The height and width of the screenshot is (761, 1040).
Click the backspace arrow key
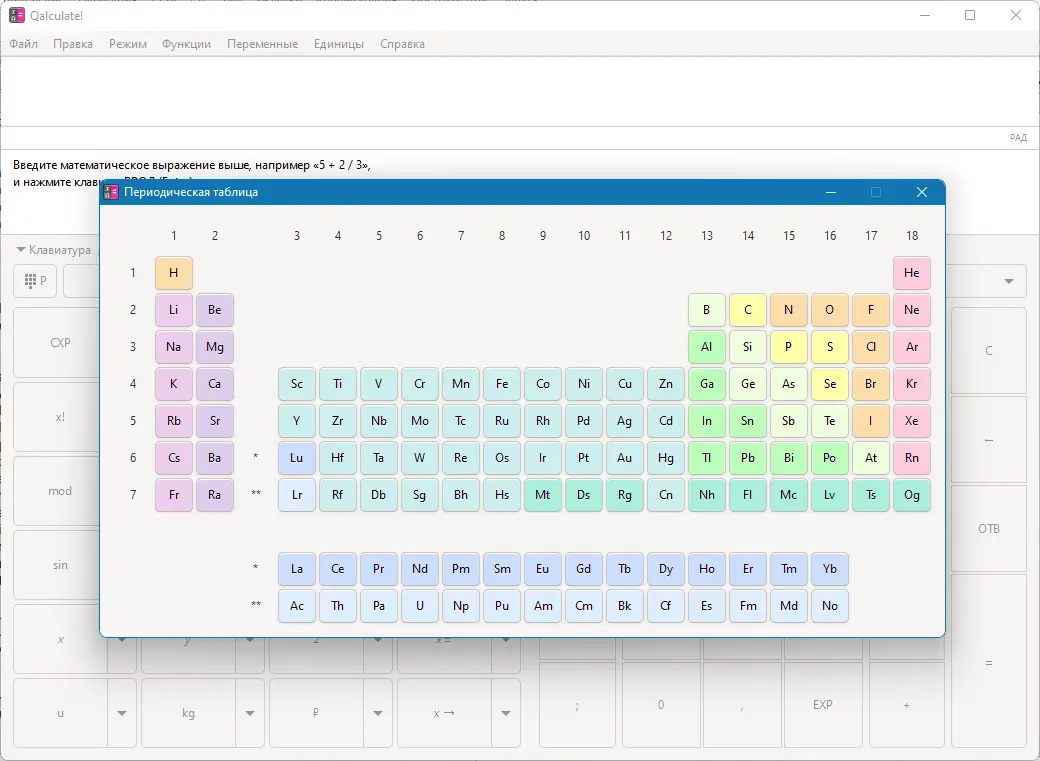coord(989,440)
